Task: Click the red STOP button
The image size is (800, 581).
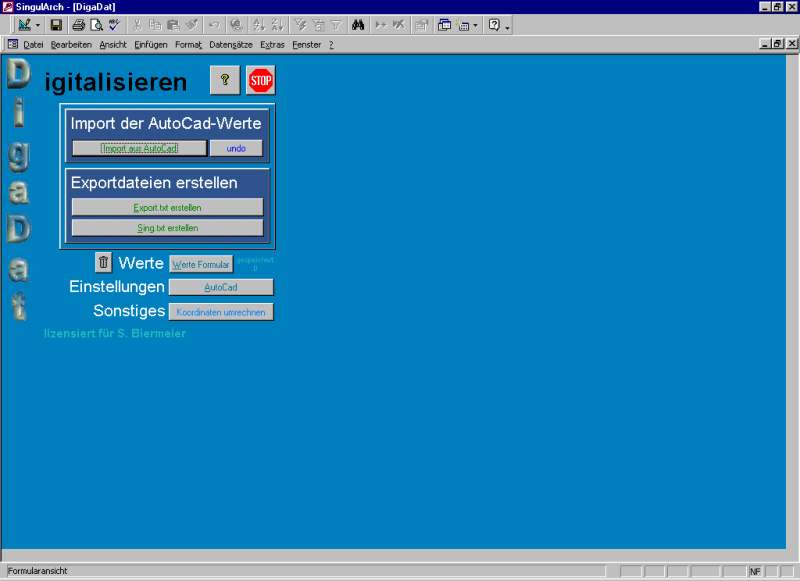Action: [260, 81]
